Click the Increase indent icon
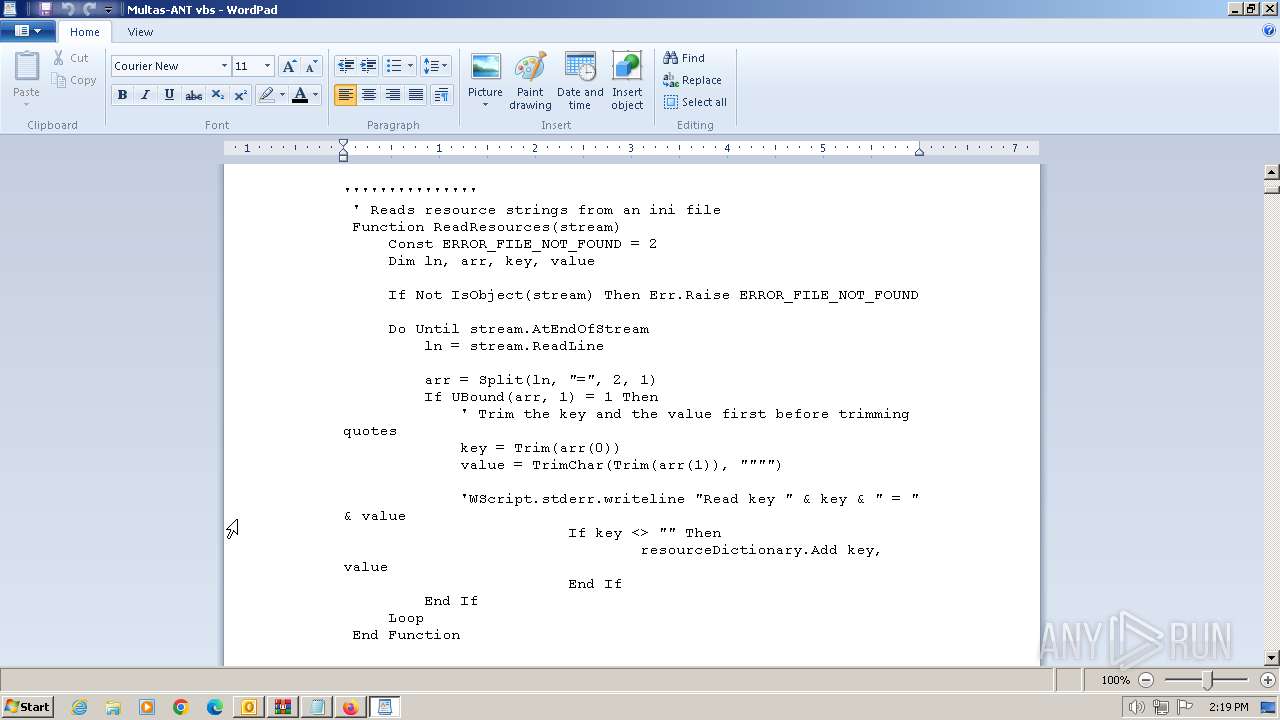Screen dimensions: 1280x720 pyautogui.click(x=369, y=66)
